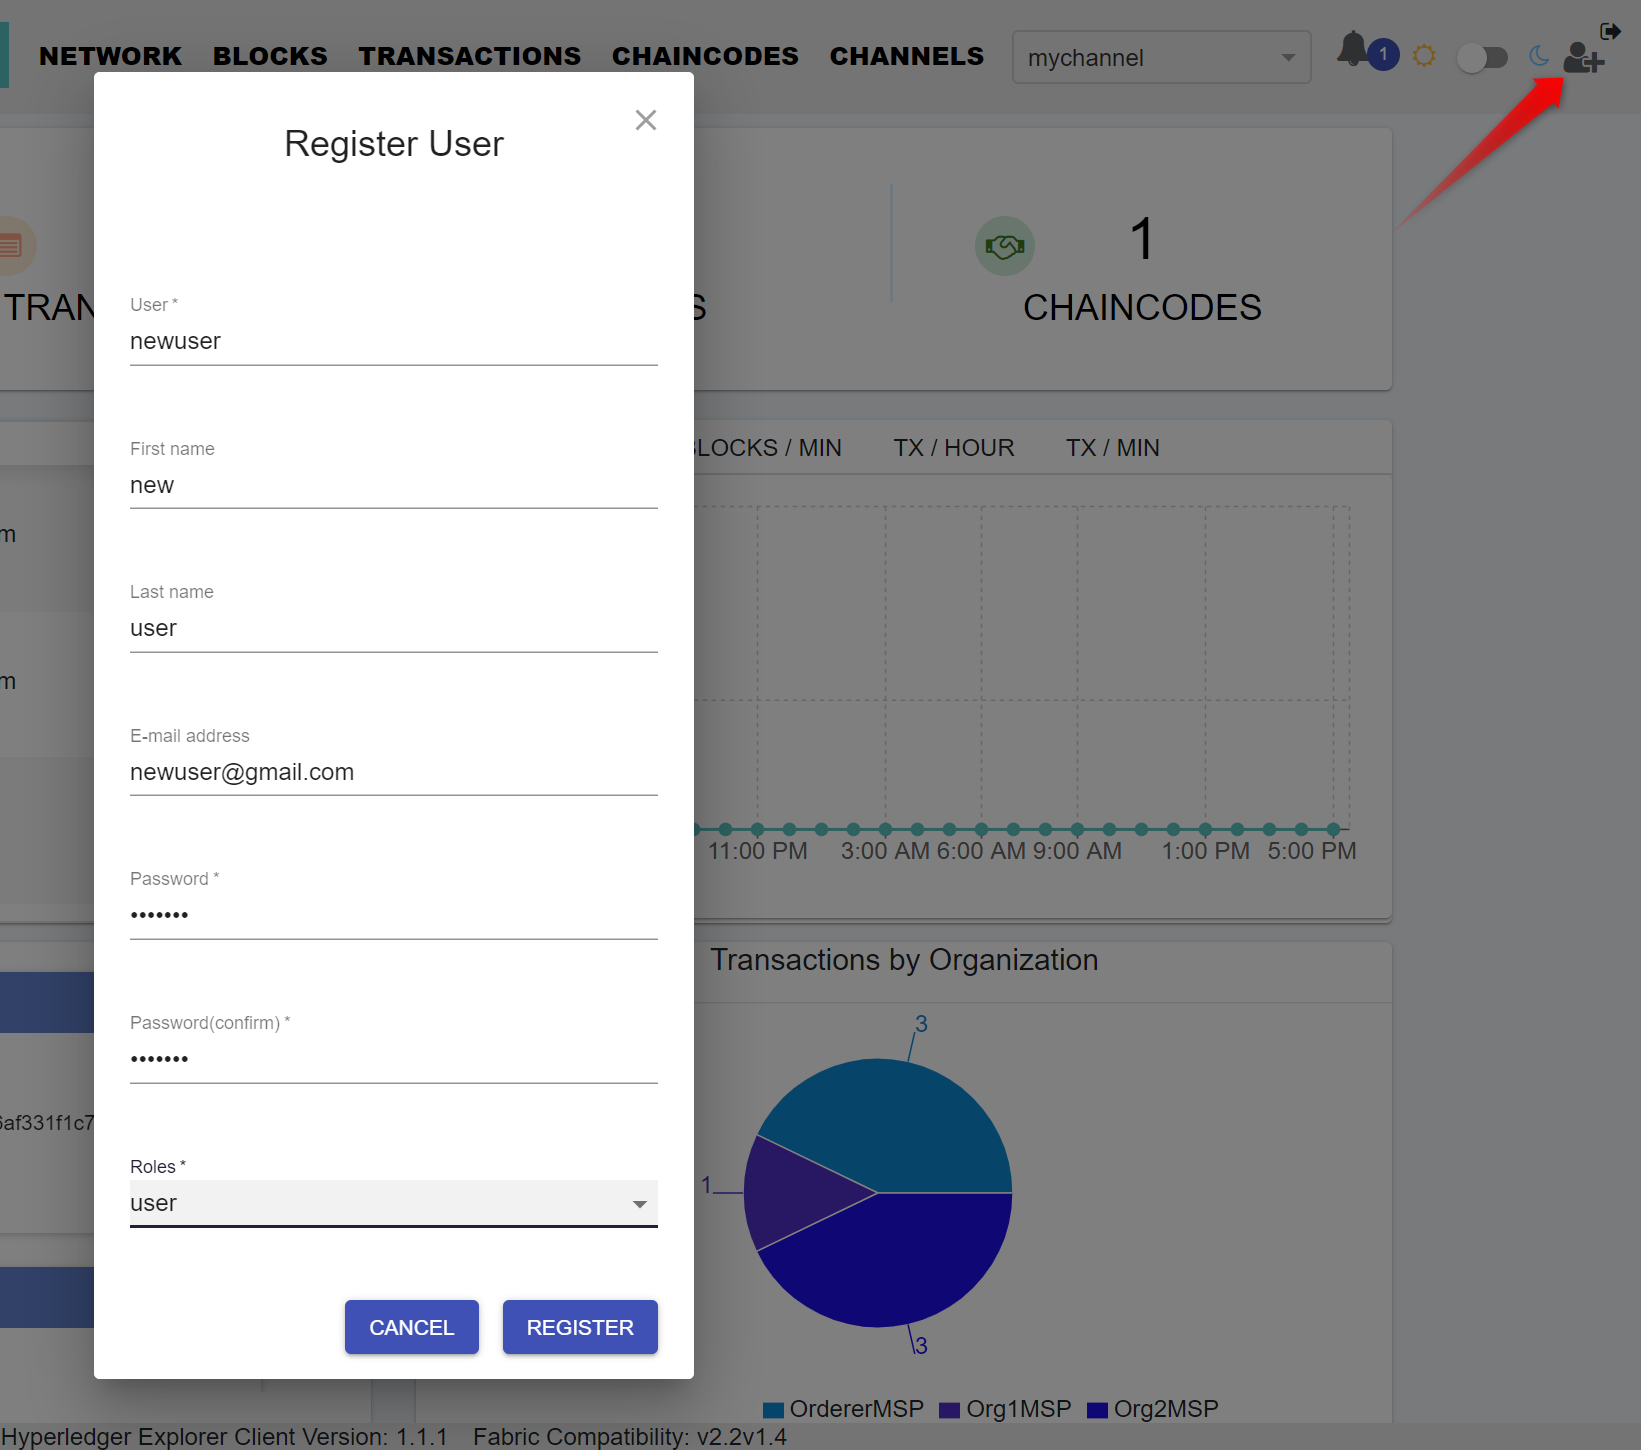Click the REGISTER button
This screenshot has width=1641, height=1450.
coord(580,1327)
